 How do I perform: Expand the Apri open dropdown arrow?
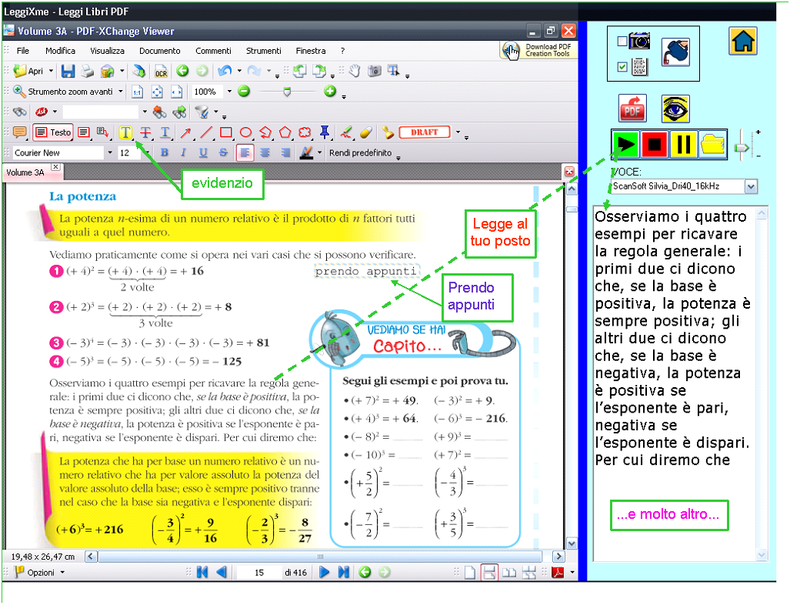coord(51,71)
